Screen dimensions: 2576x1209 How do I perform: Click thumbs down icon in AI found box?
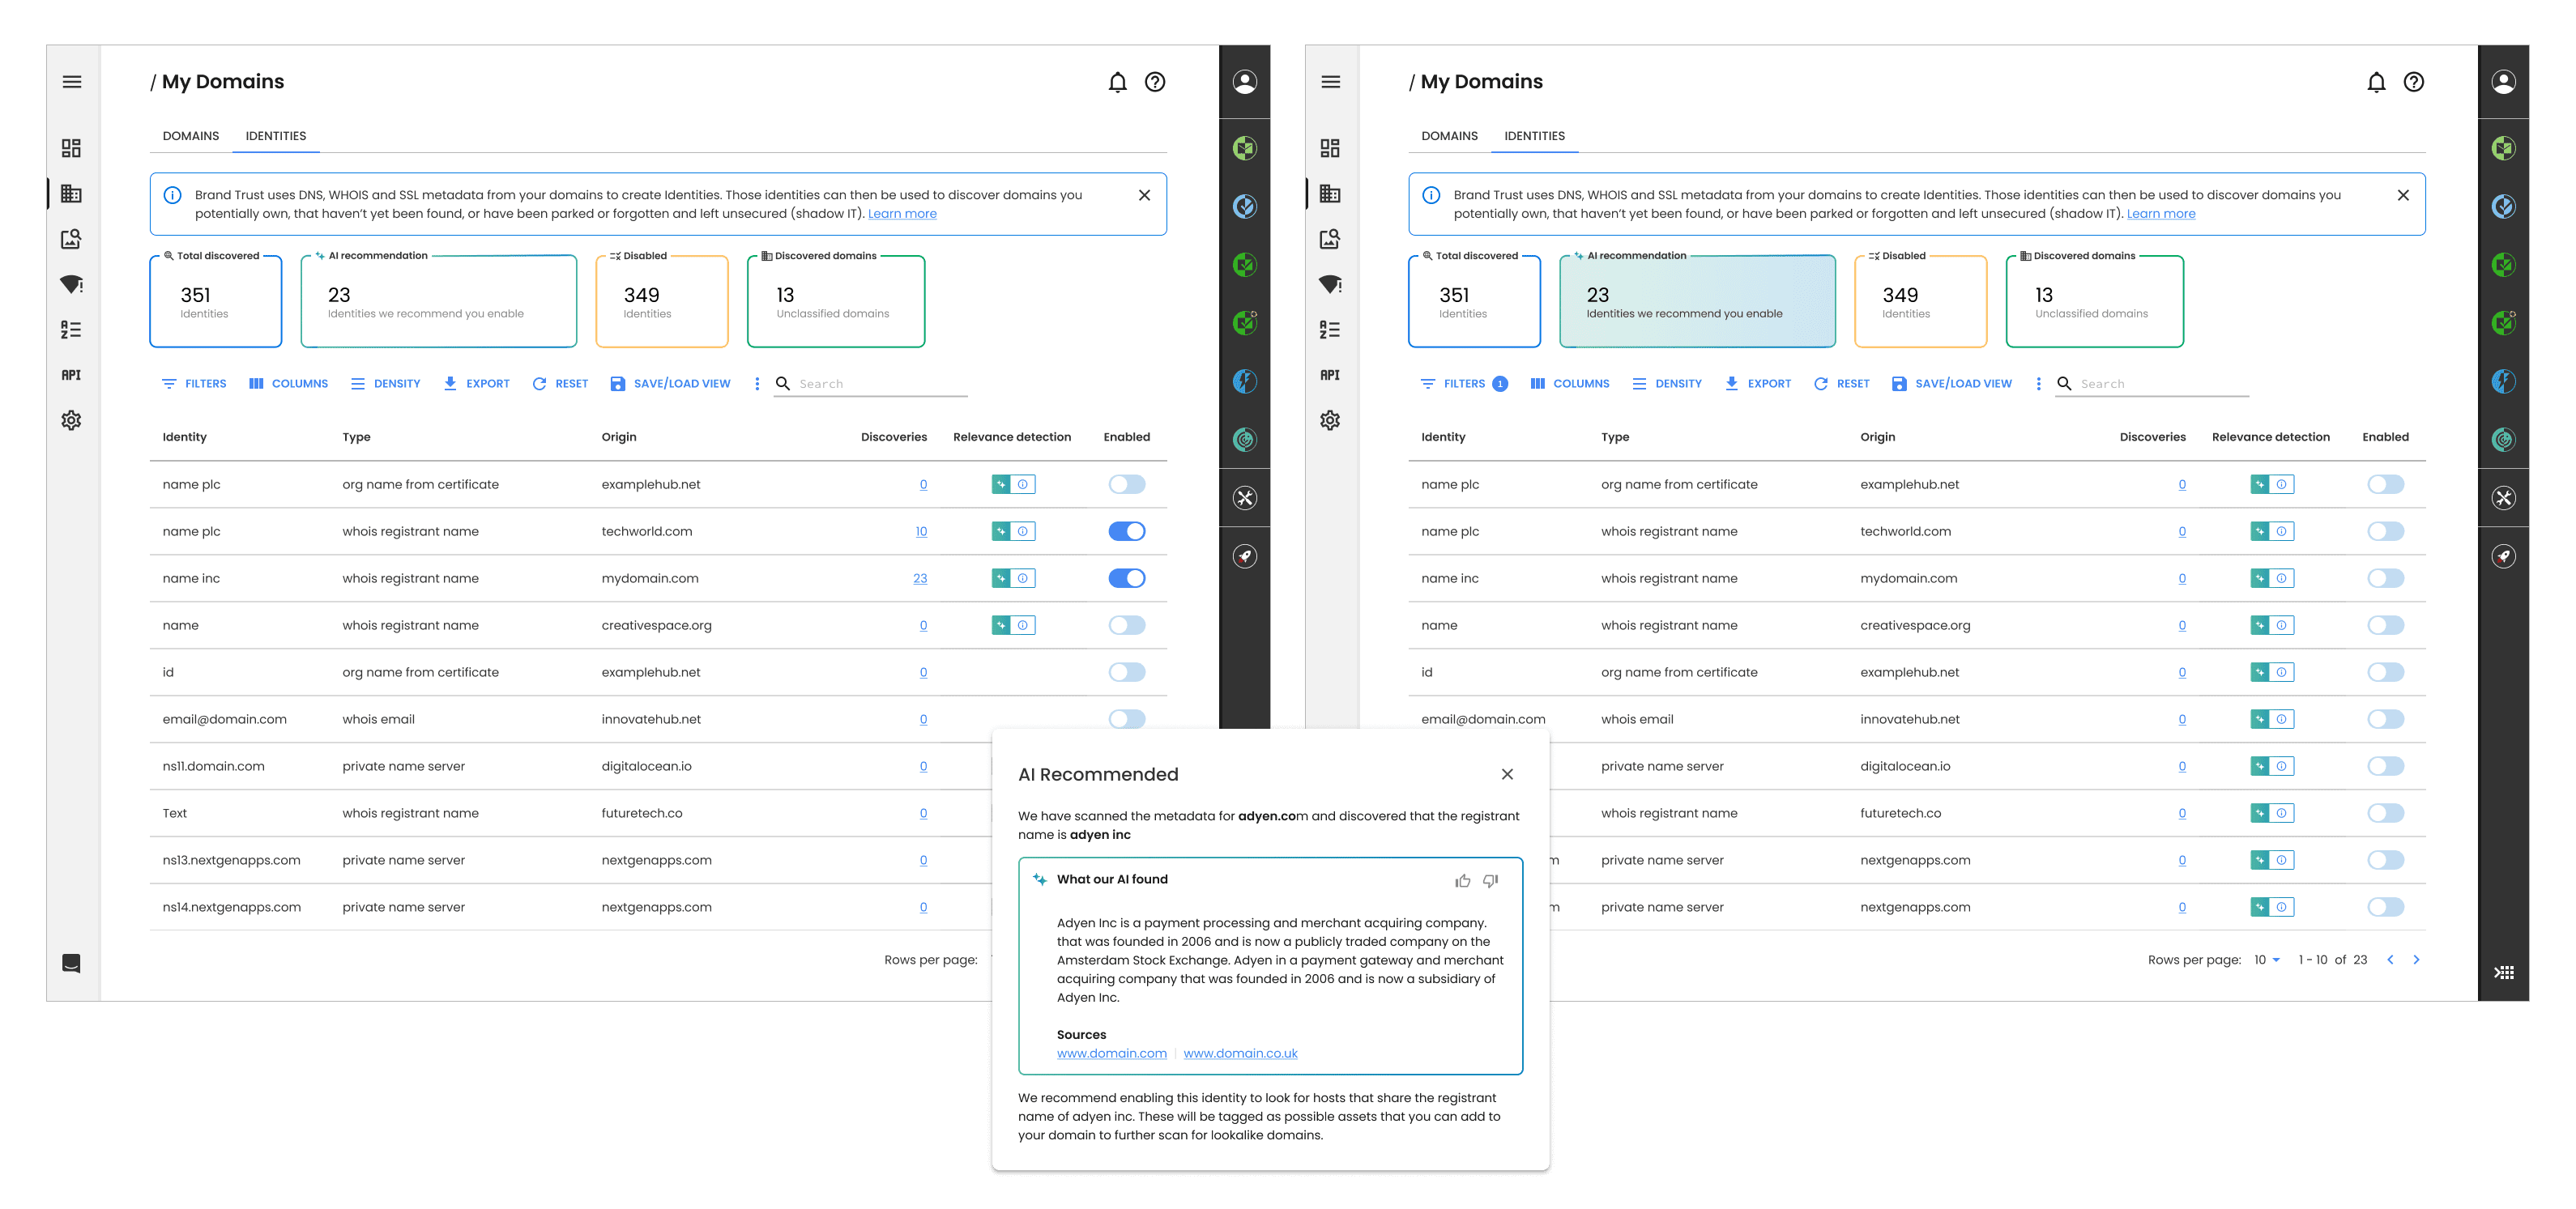click(x=1490, y=881)
